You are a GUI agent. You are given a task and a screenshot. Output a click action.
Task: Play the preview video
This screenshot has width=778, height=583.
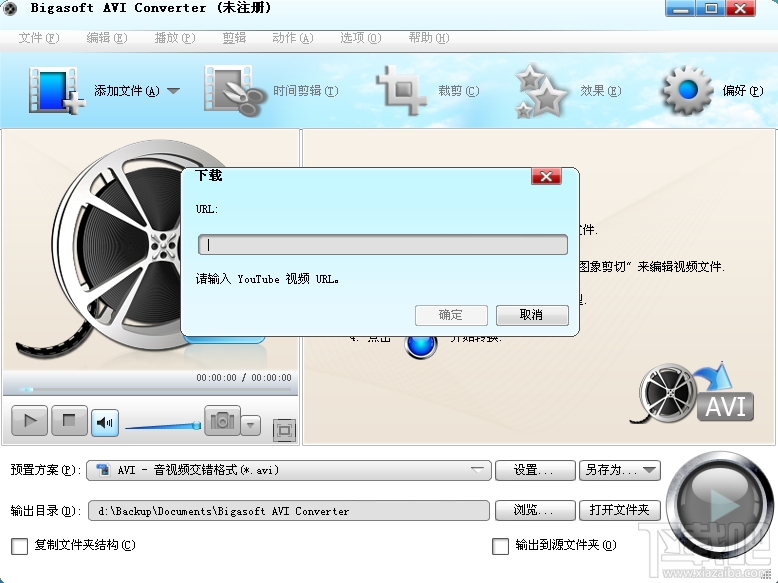click(x=29, y=421)
